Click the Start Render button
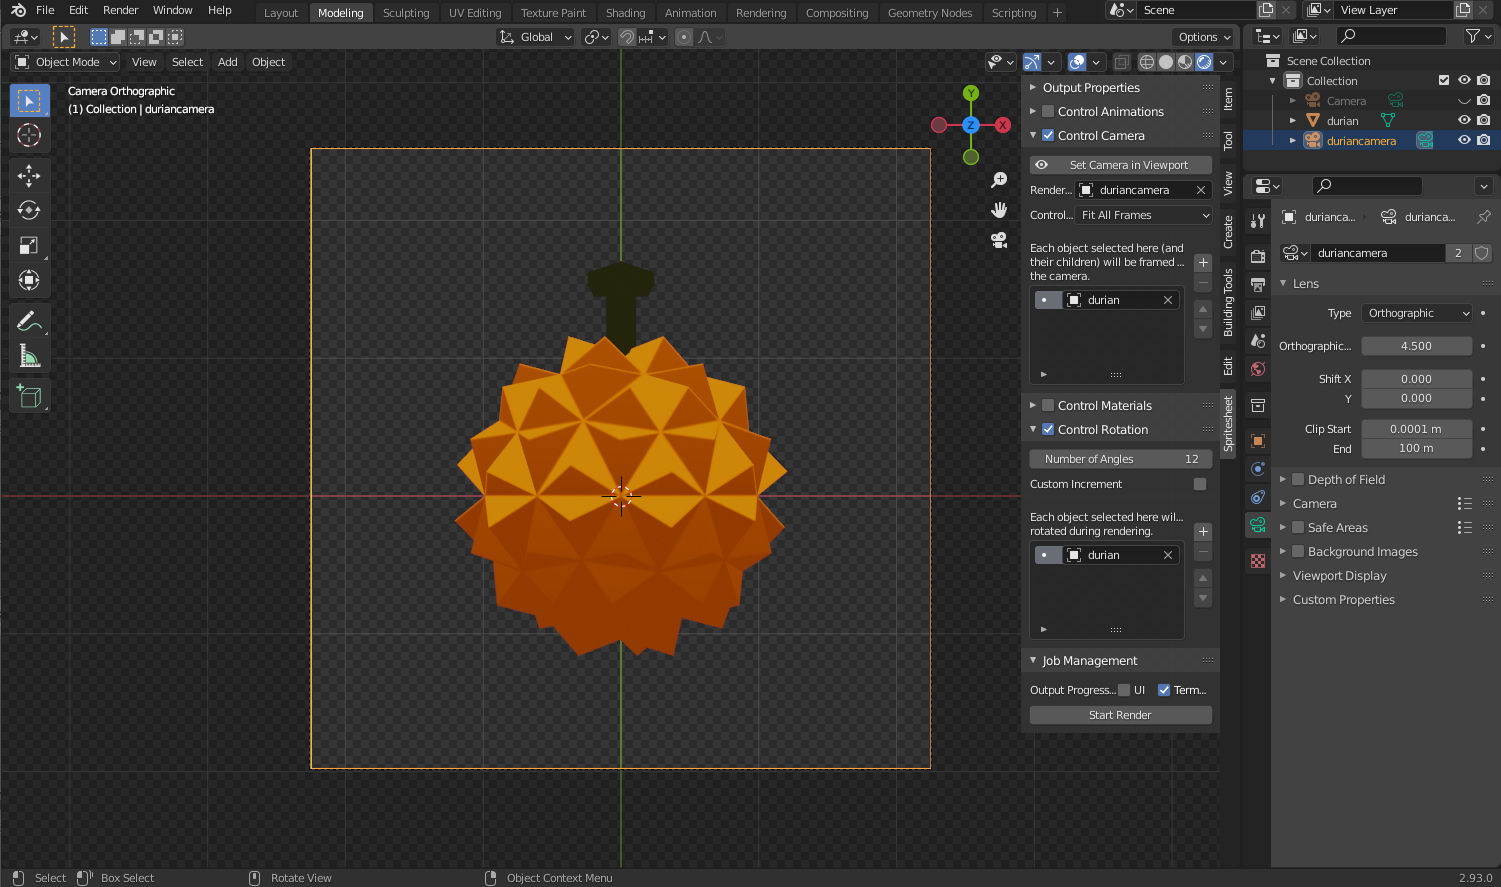Screen dimensions: 1501x887 [1120, 715]
